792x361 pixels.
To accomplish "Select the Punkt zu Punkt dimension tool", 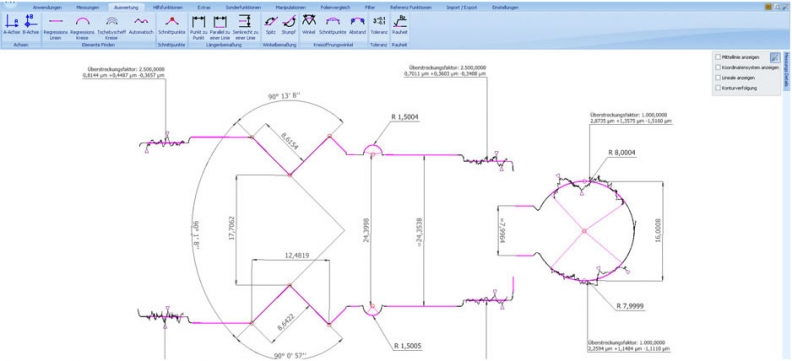I will (198, 28).
